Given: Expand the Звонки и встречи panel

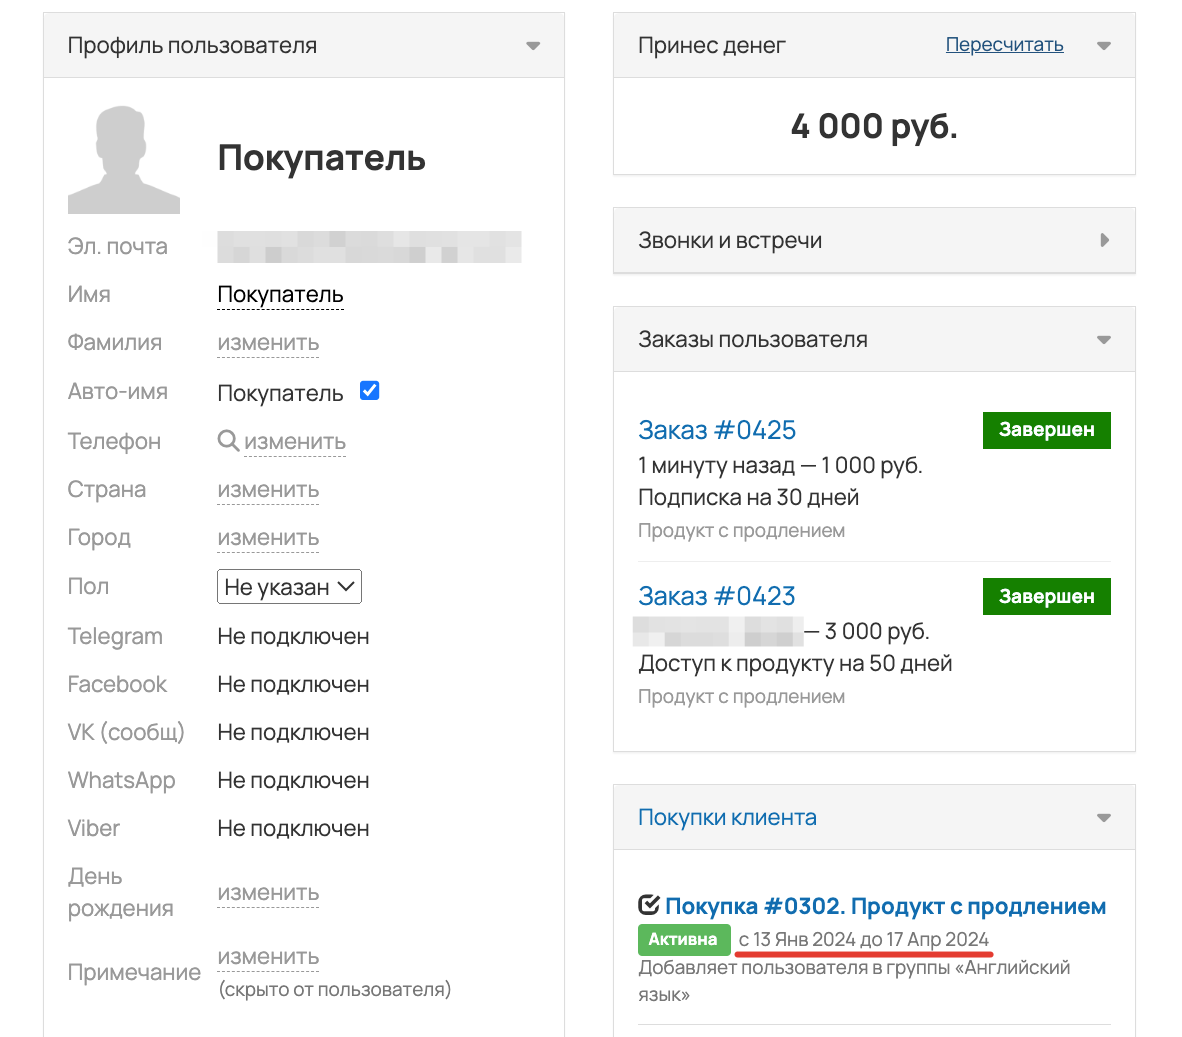Looking at the screenshot, I should pyautogui.click(x=1104, y=240).
